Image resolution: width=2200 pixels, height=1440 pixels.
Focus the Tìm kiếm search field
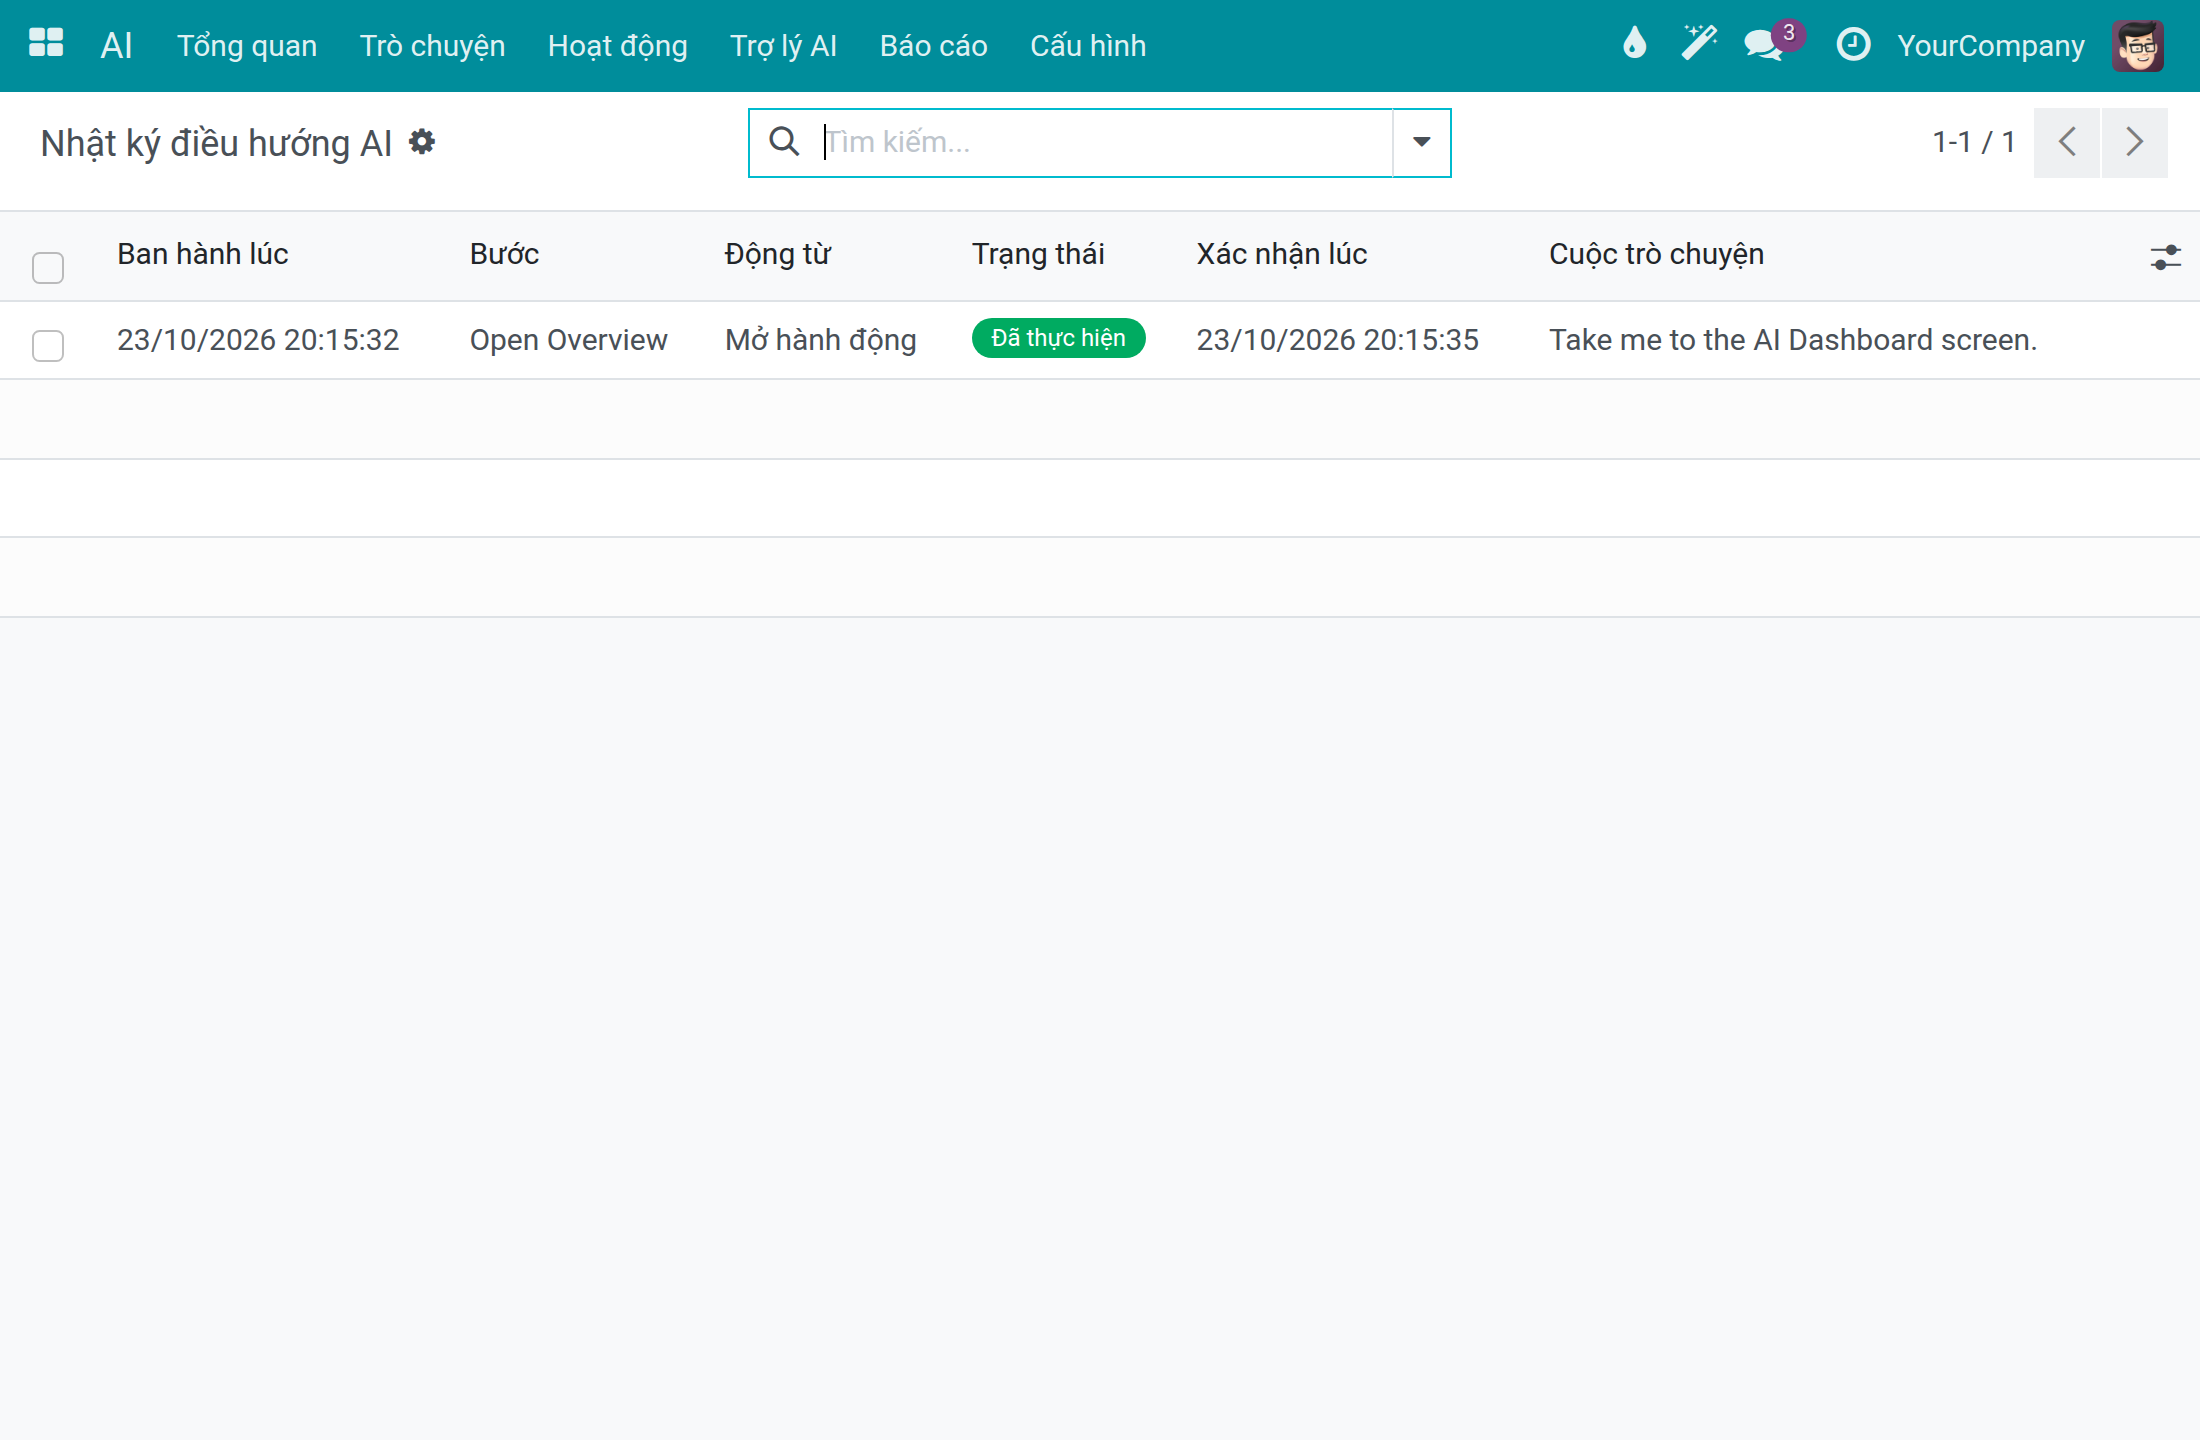coord(1105,142)
